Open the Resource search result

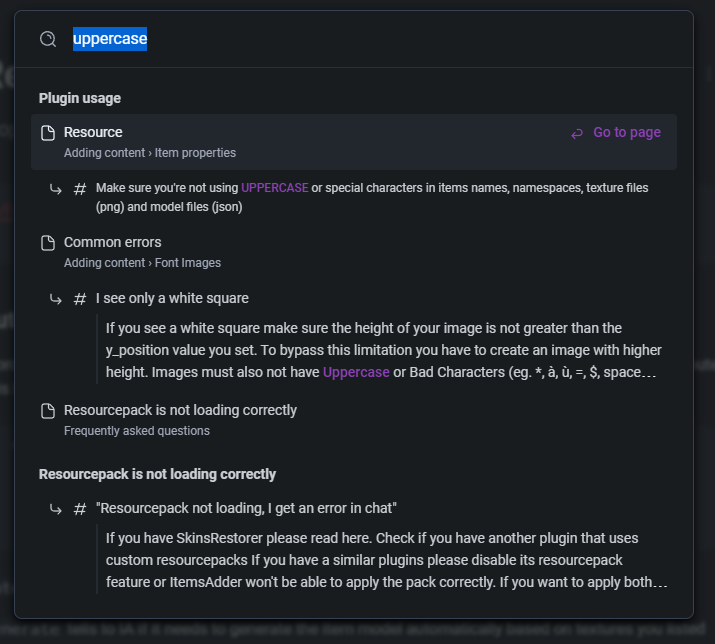93,132
